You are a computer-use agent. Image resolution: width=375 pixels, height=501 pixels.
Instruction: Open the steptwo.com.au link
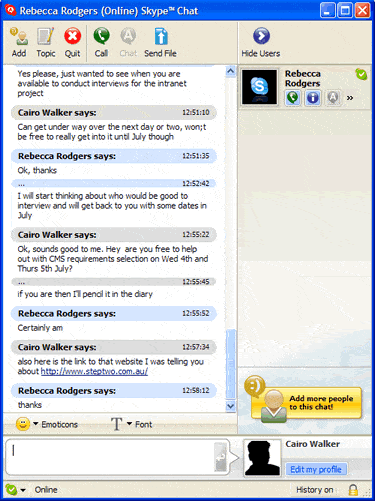pyautogui.click(x=94, y=371)
